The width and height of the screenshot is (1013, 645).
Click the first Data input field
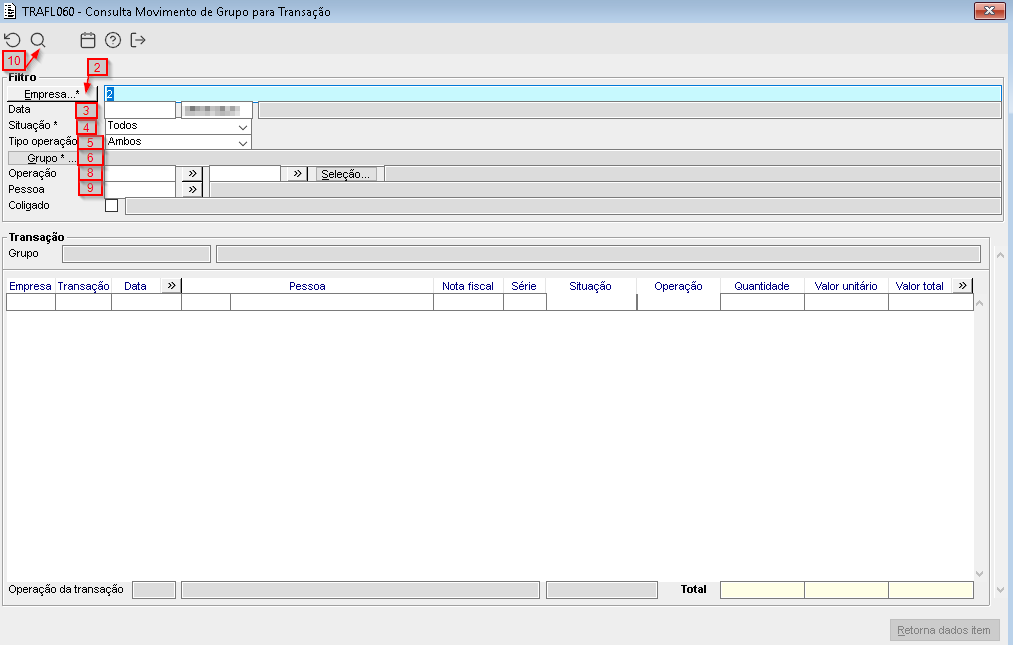[x=140, y=110]
